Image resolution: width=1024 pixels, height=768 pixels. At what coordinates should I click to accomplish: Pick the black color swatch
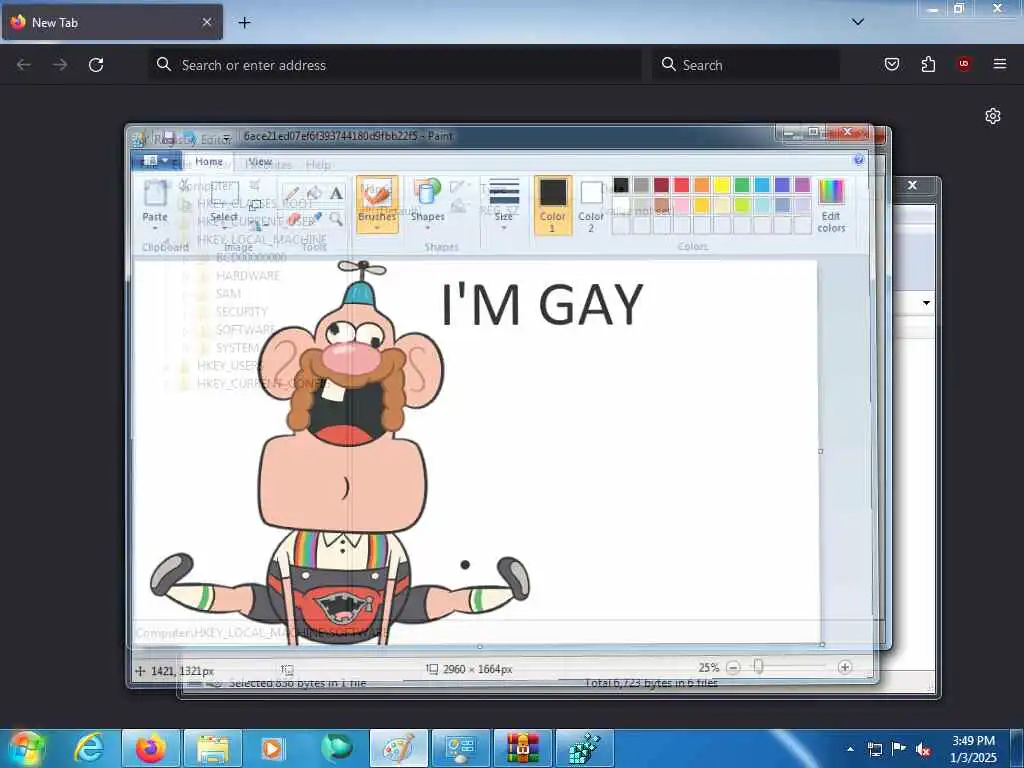click(621, 185)
